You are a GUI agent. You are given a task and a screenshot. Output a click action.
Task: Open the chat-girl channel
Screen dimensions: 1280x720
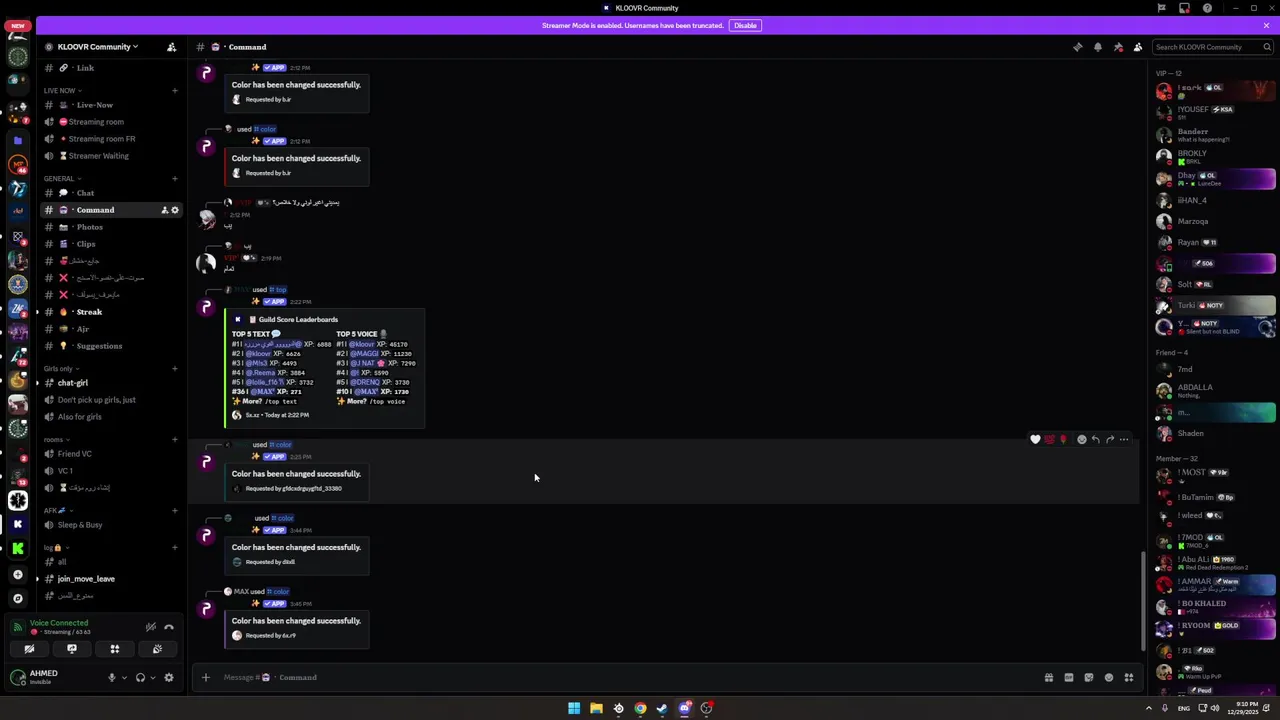pyautogui.click(x=110, y=383)
